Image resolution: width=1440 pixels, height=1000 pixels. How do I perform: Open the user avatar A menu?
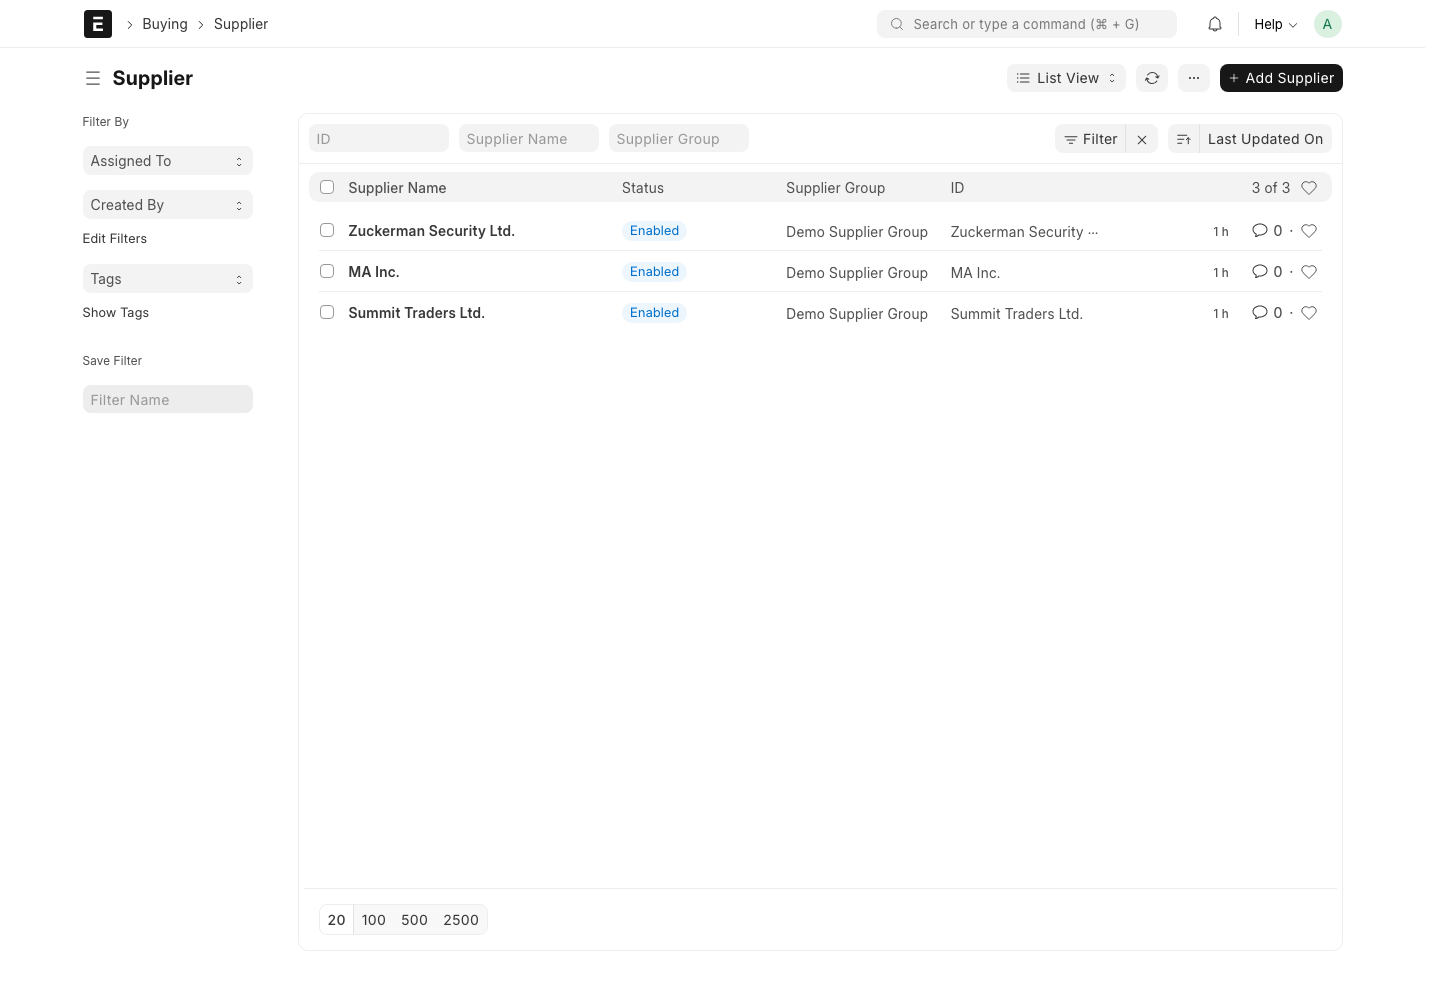click(1327, 24)
